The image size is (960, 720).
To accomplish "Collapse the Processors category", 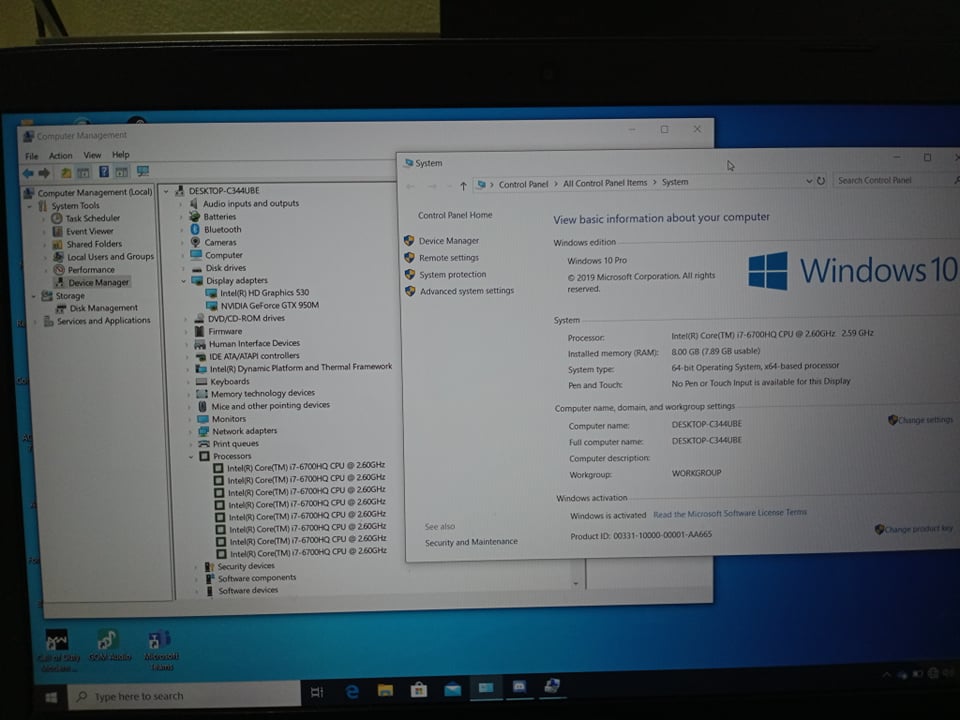I will (x=191, y=457).
